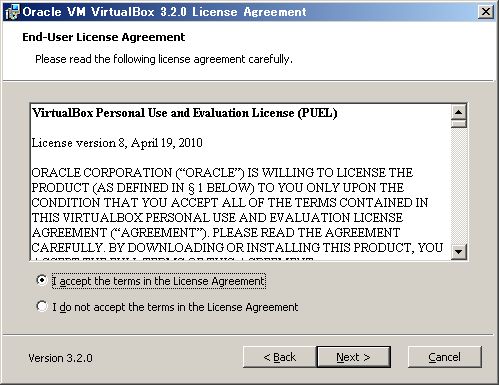Click the "License version 8, April 19, 2010" line
The image size is (499, 385).
coord(117,143)
